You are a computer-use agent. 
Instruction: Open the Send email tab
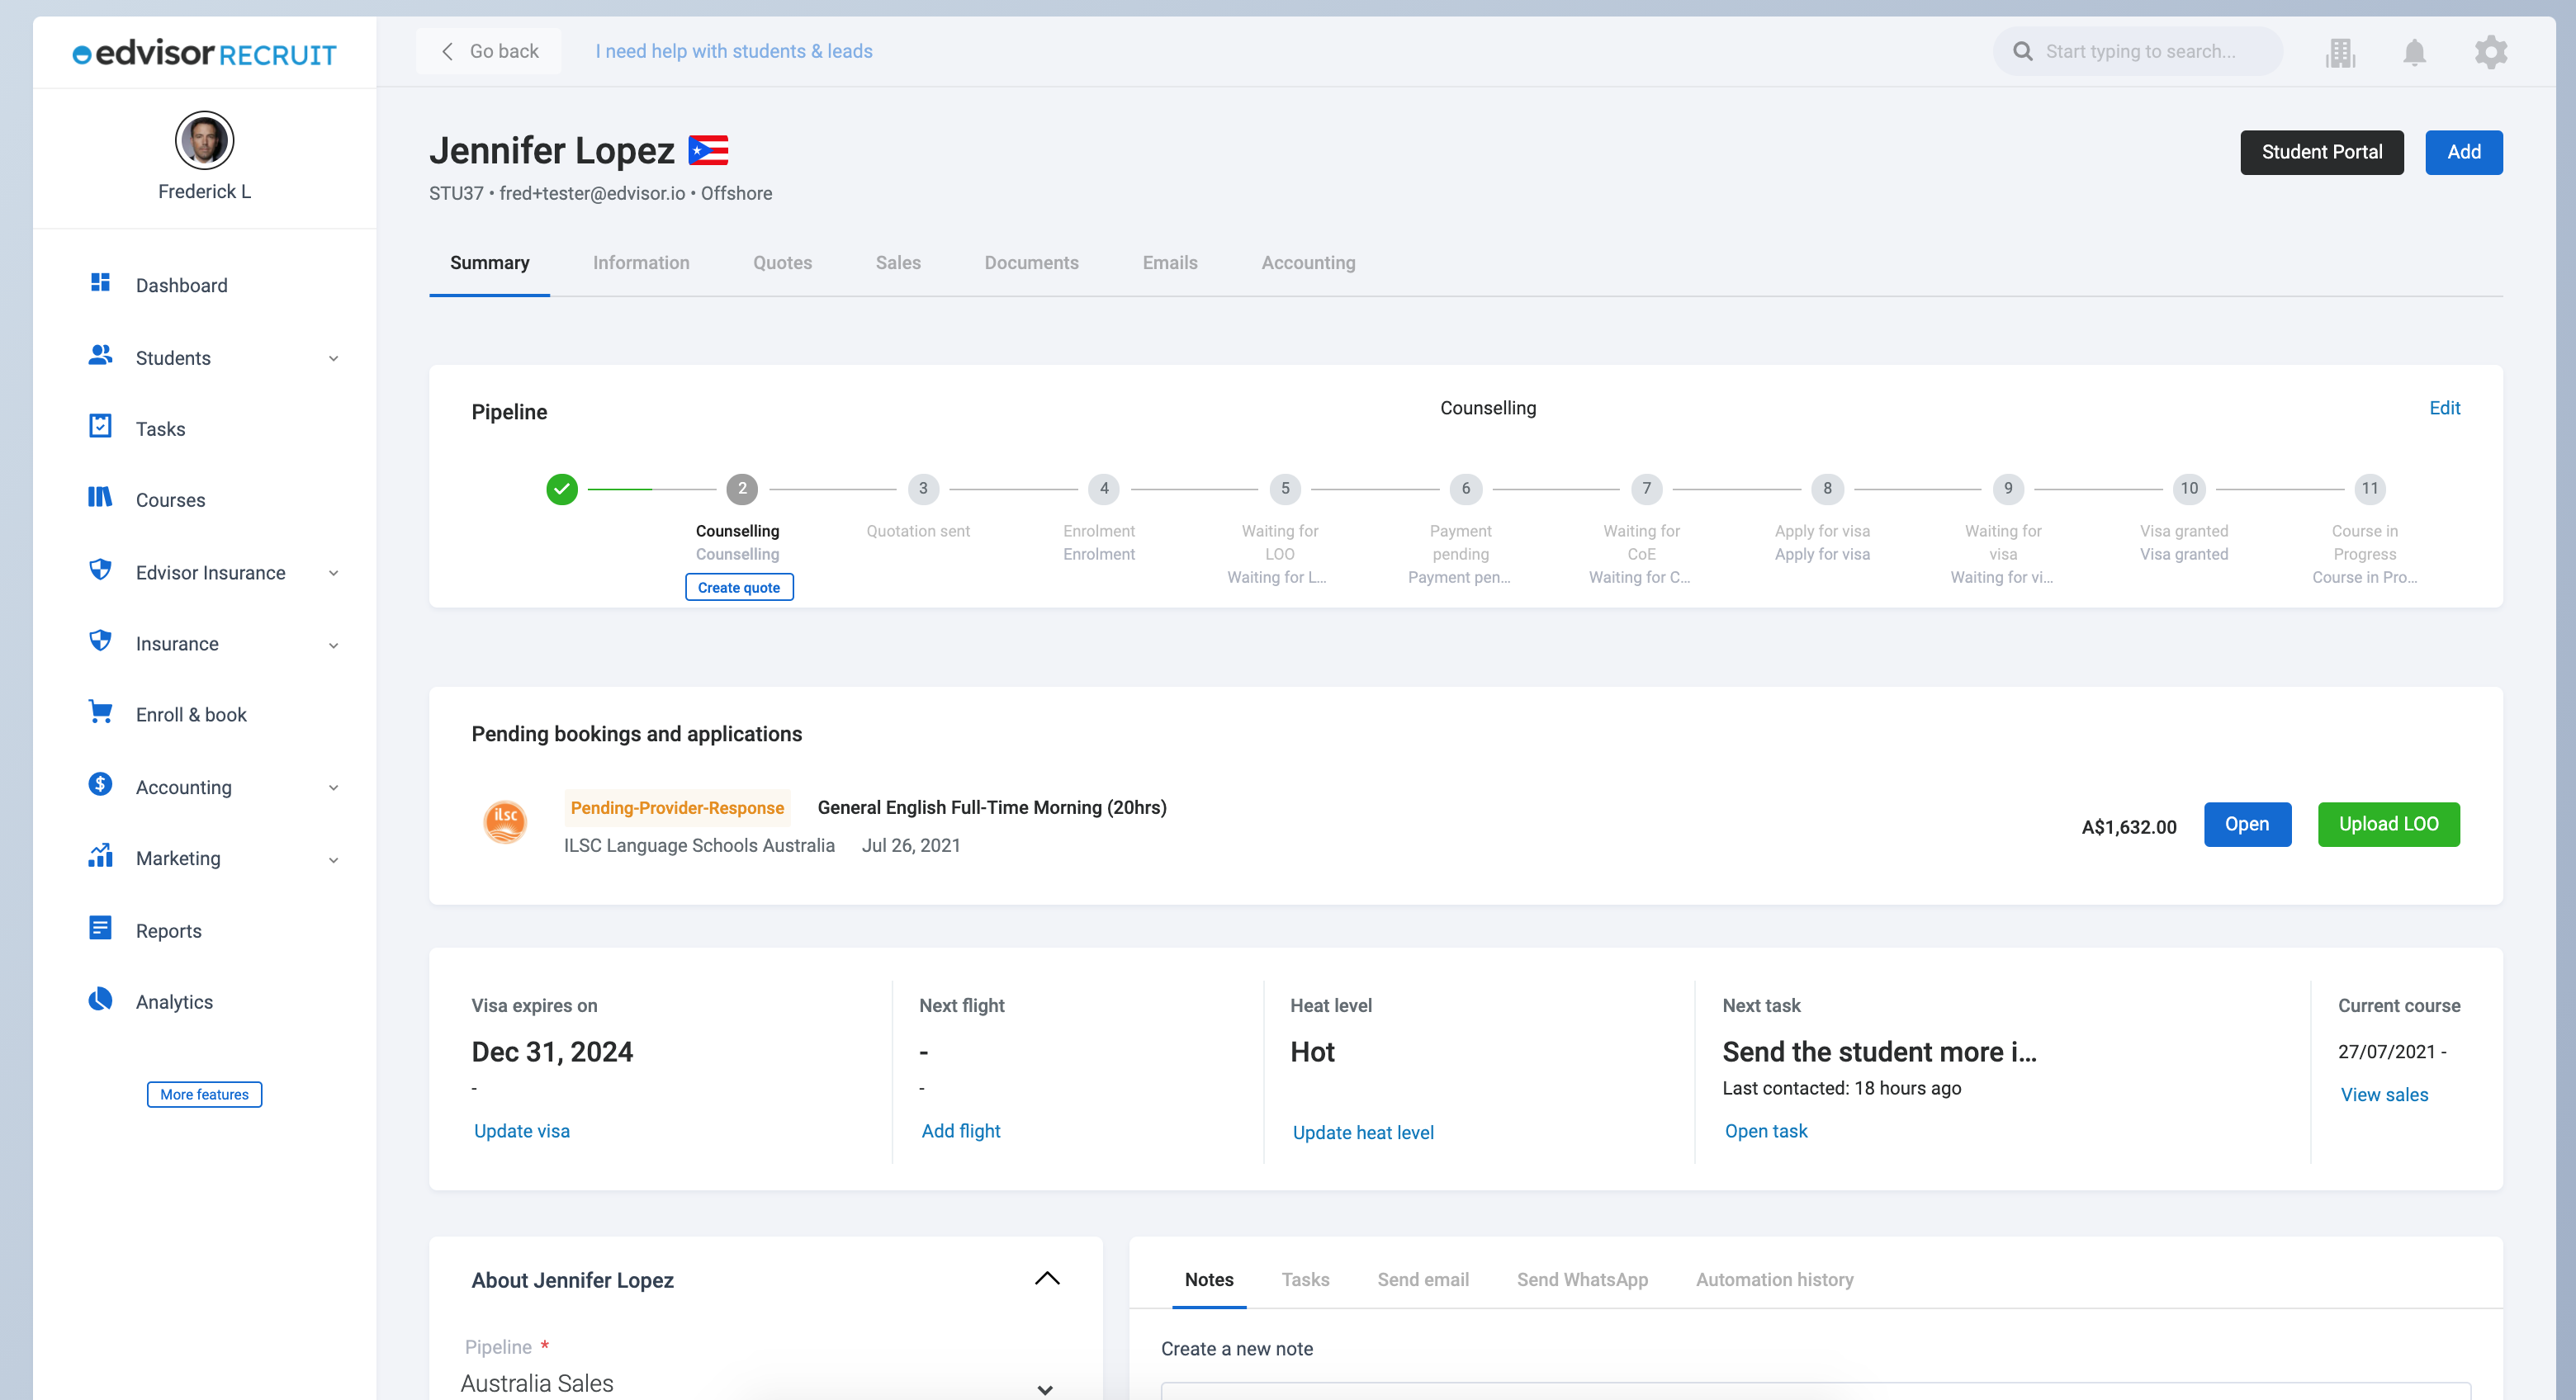[1422, 1279]
